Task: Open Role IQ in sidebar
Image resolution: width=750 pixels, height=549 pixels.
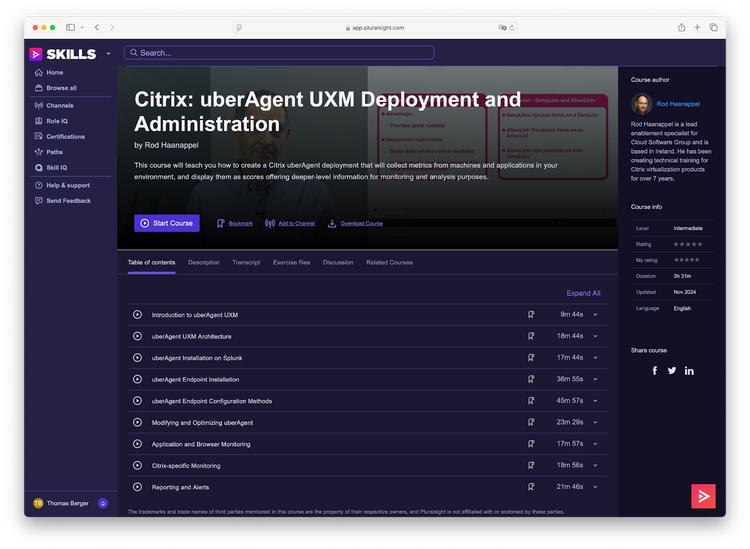Action: [51, 121]
